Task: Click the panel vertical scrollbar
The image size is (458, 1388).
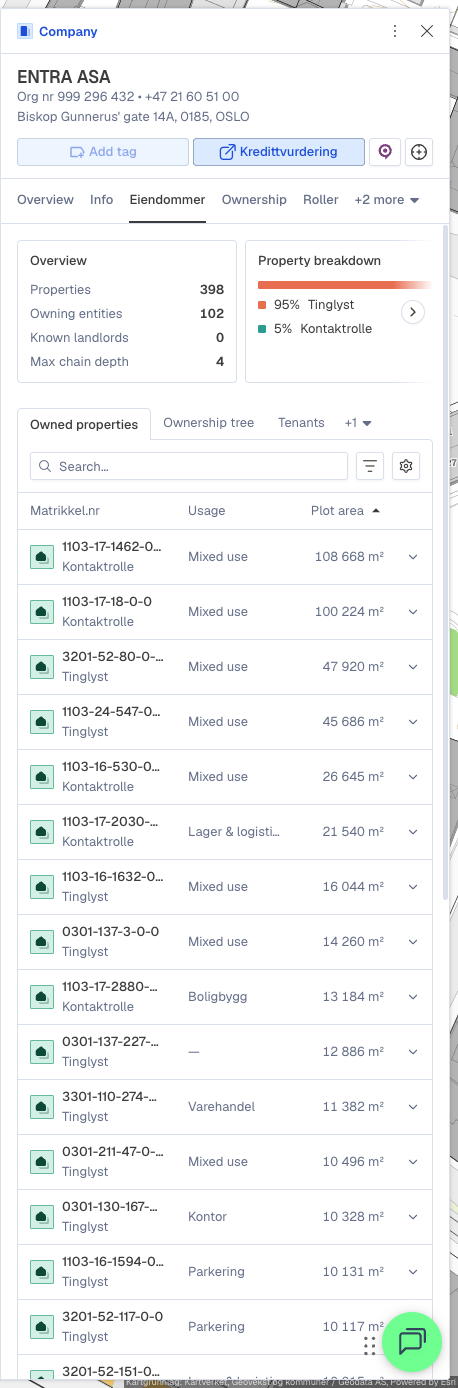Action: pyautogui.click(x=446, y=560)
